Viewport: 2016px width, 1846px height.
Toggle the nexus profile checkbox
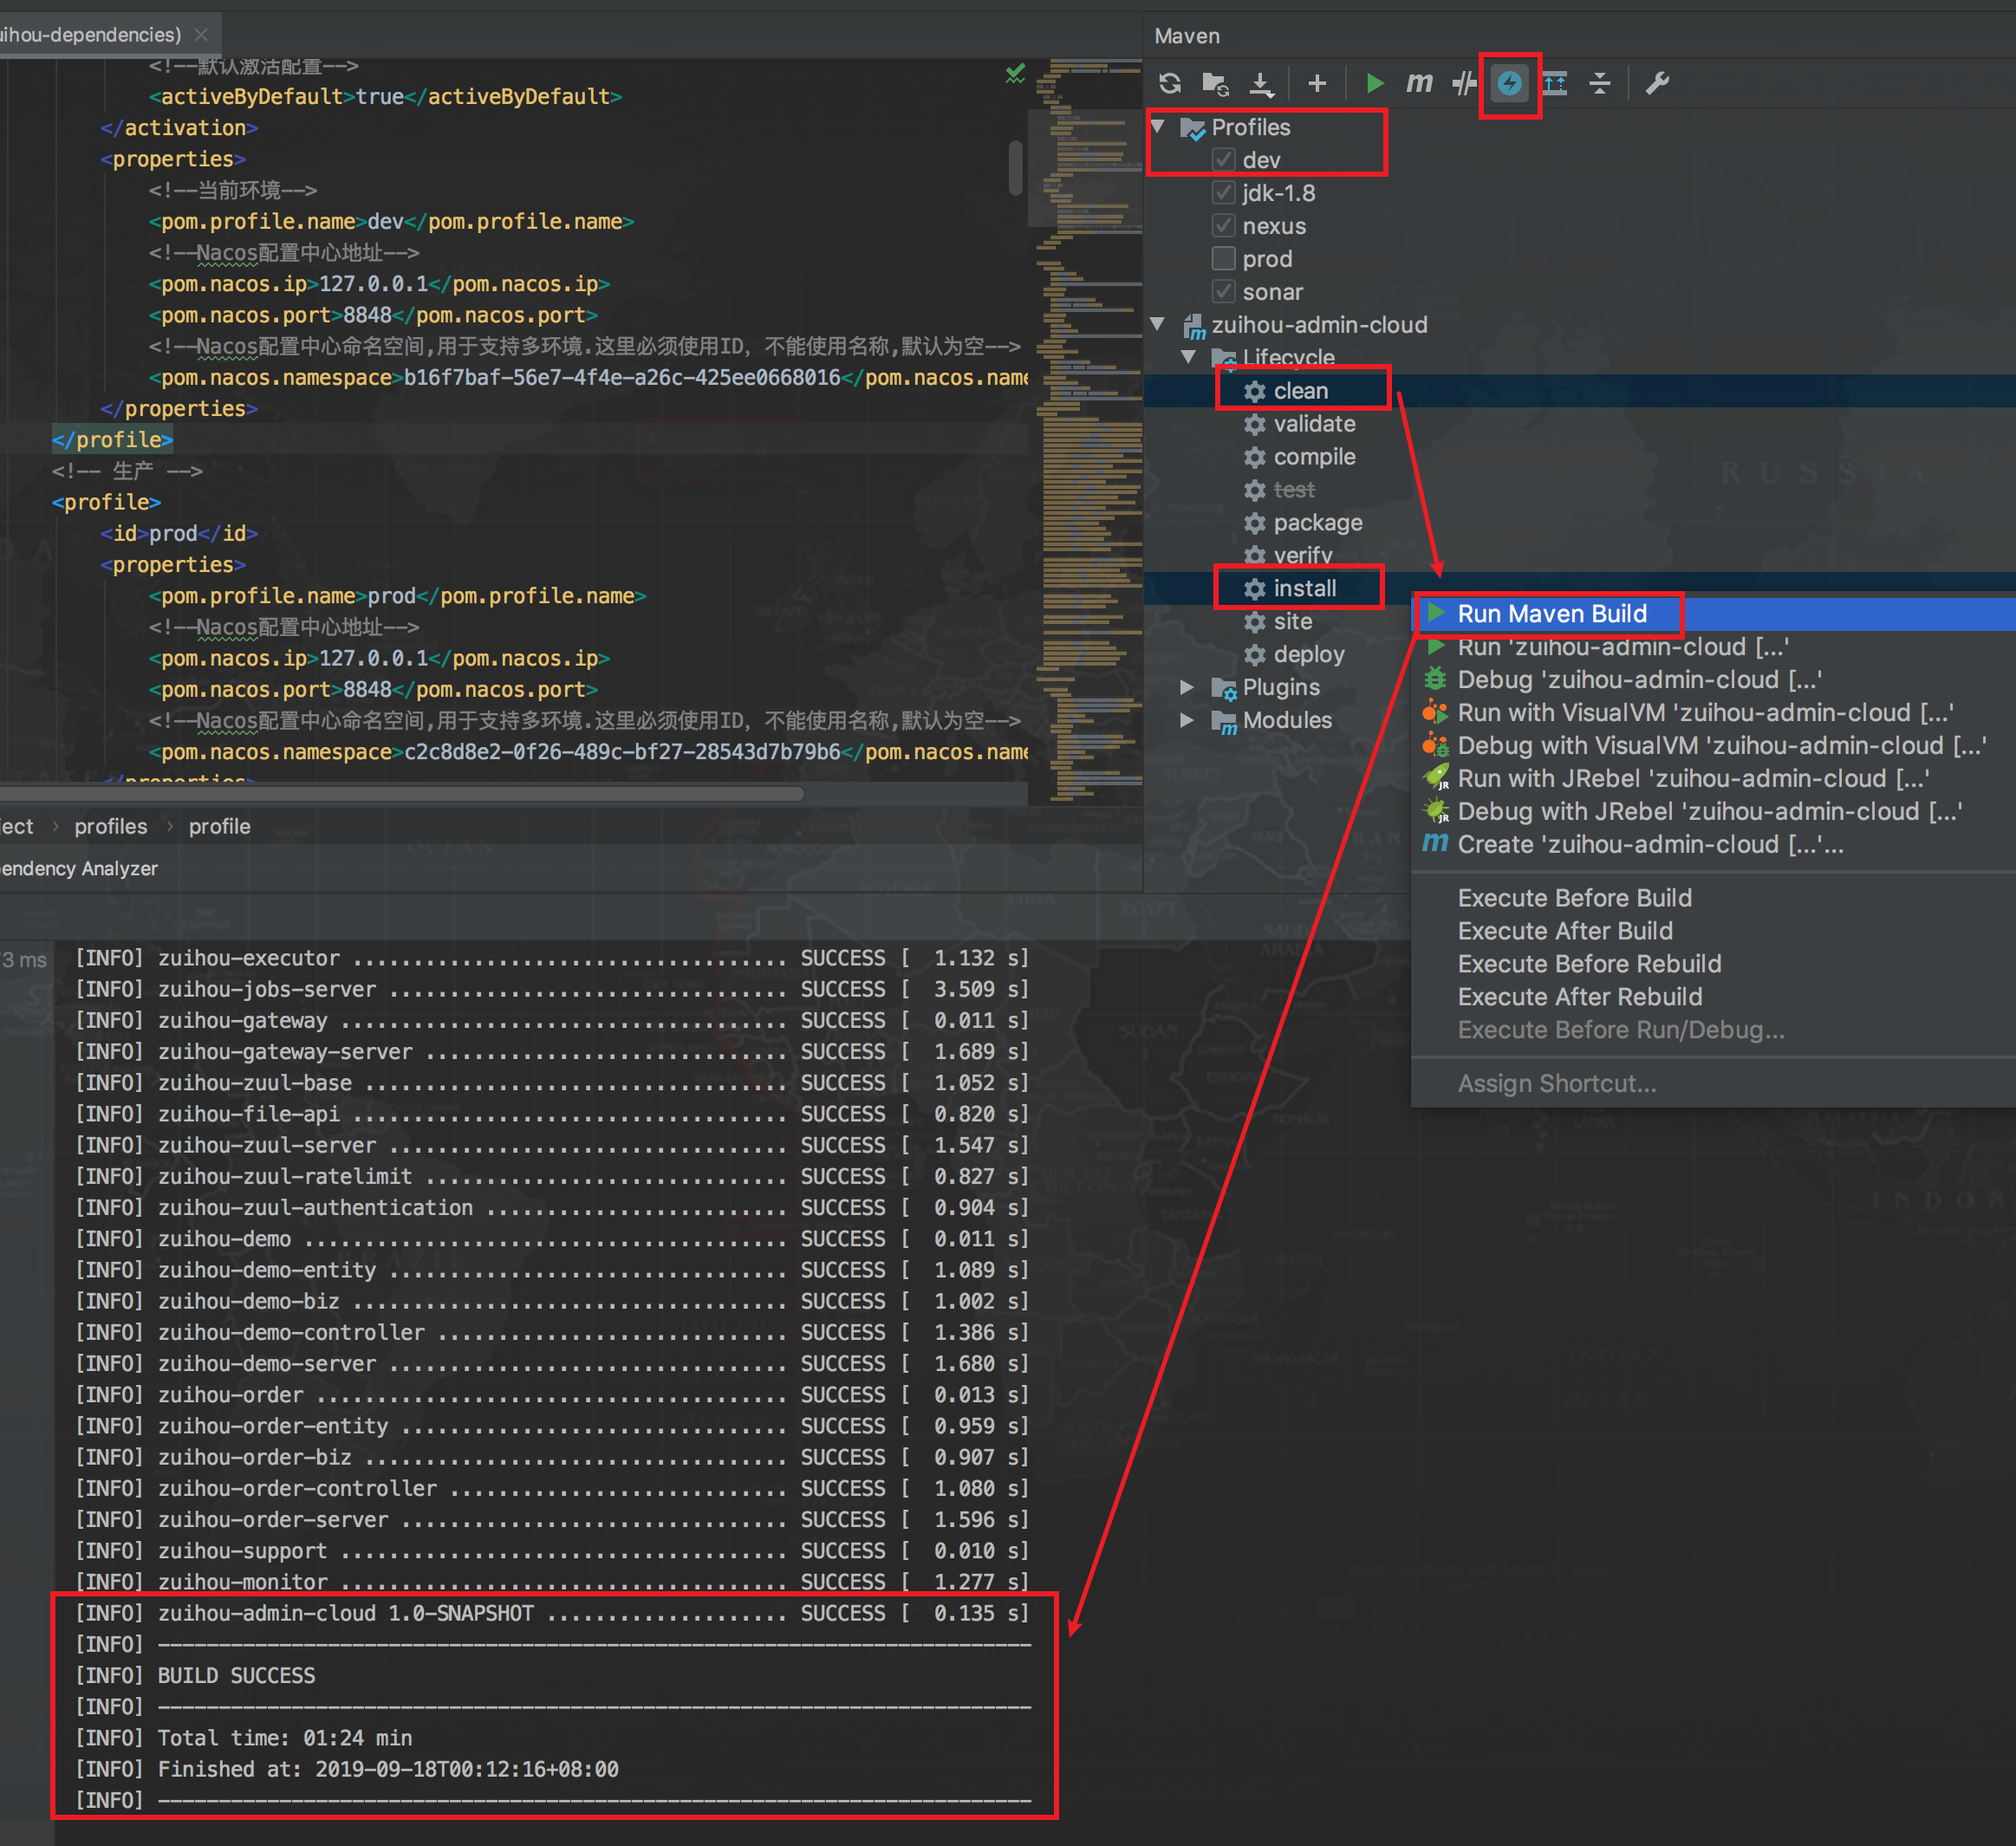point(1223,226)
